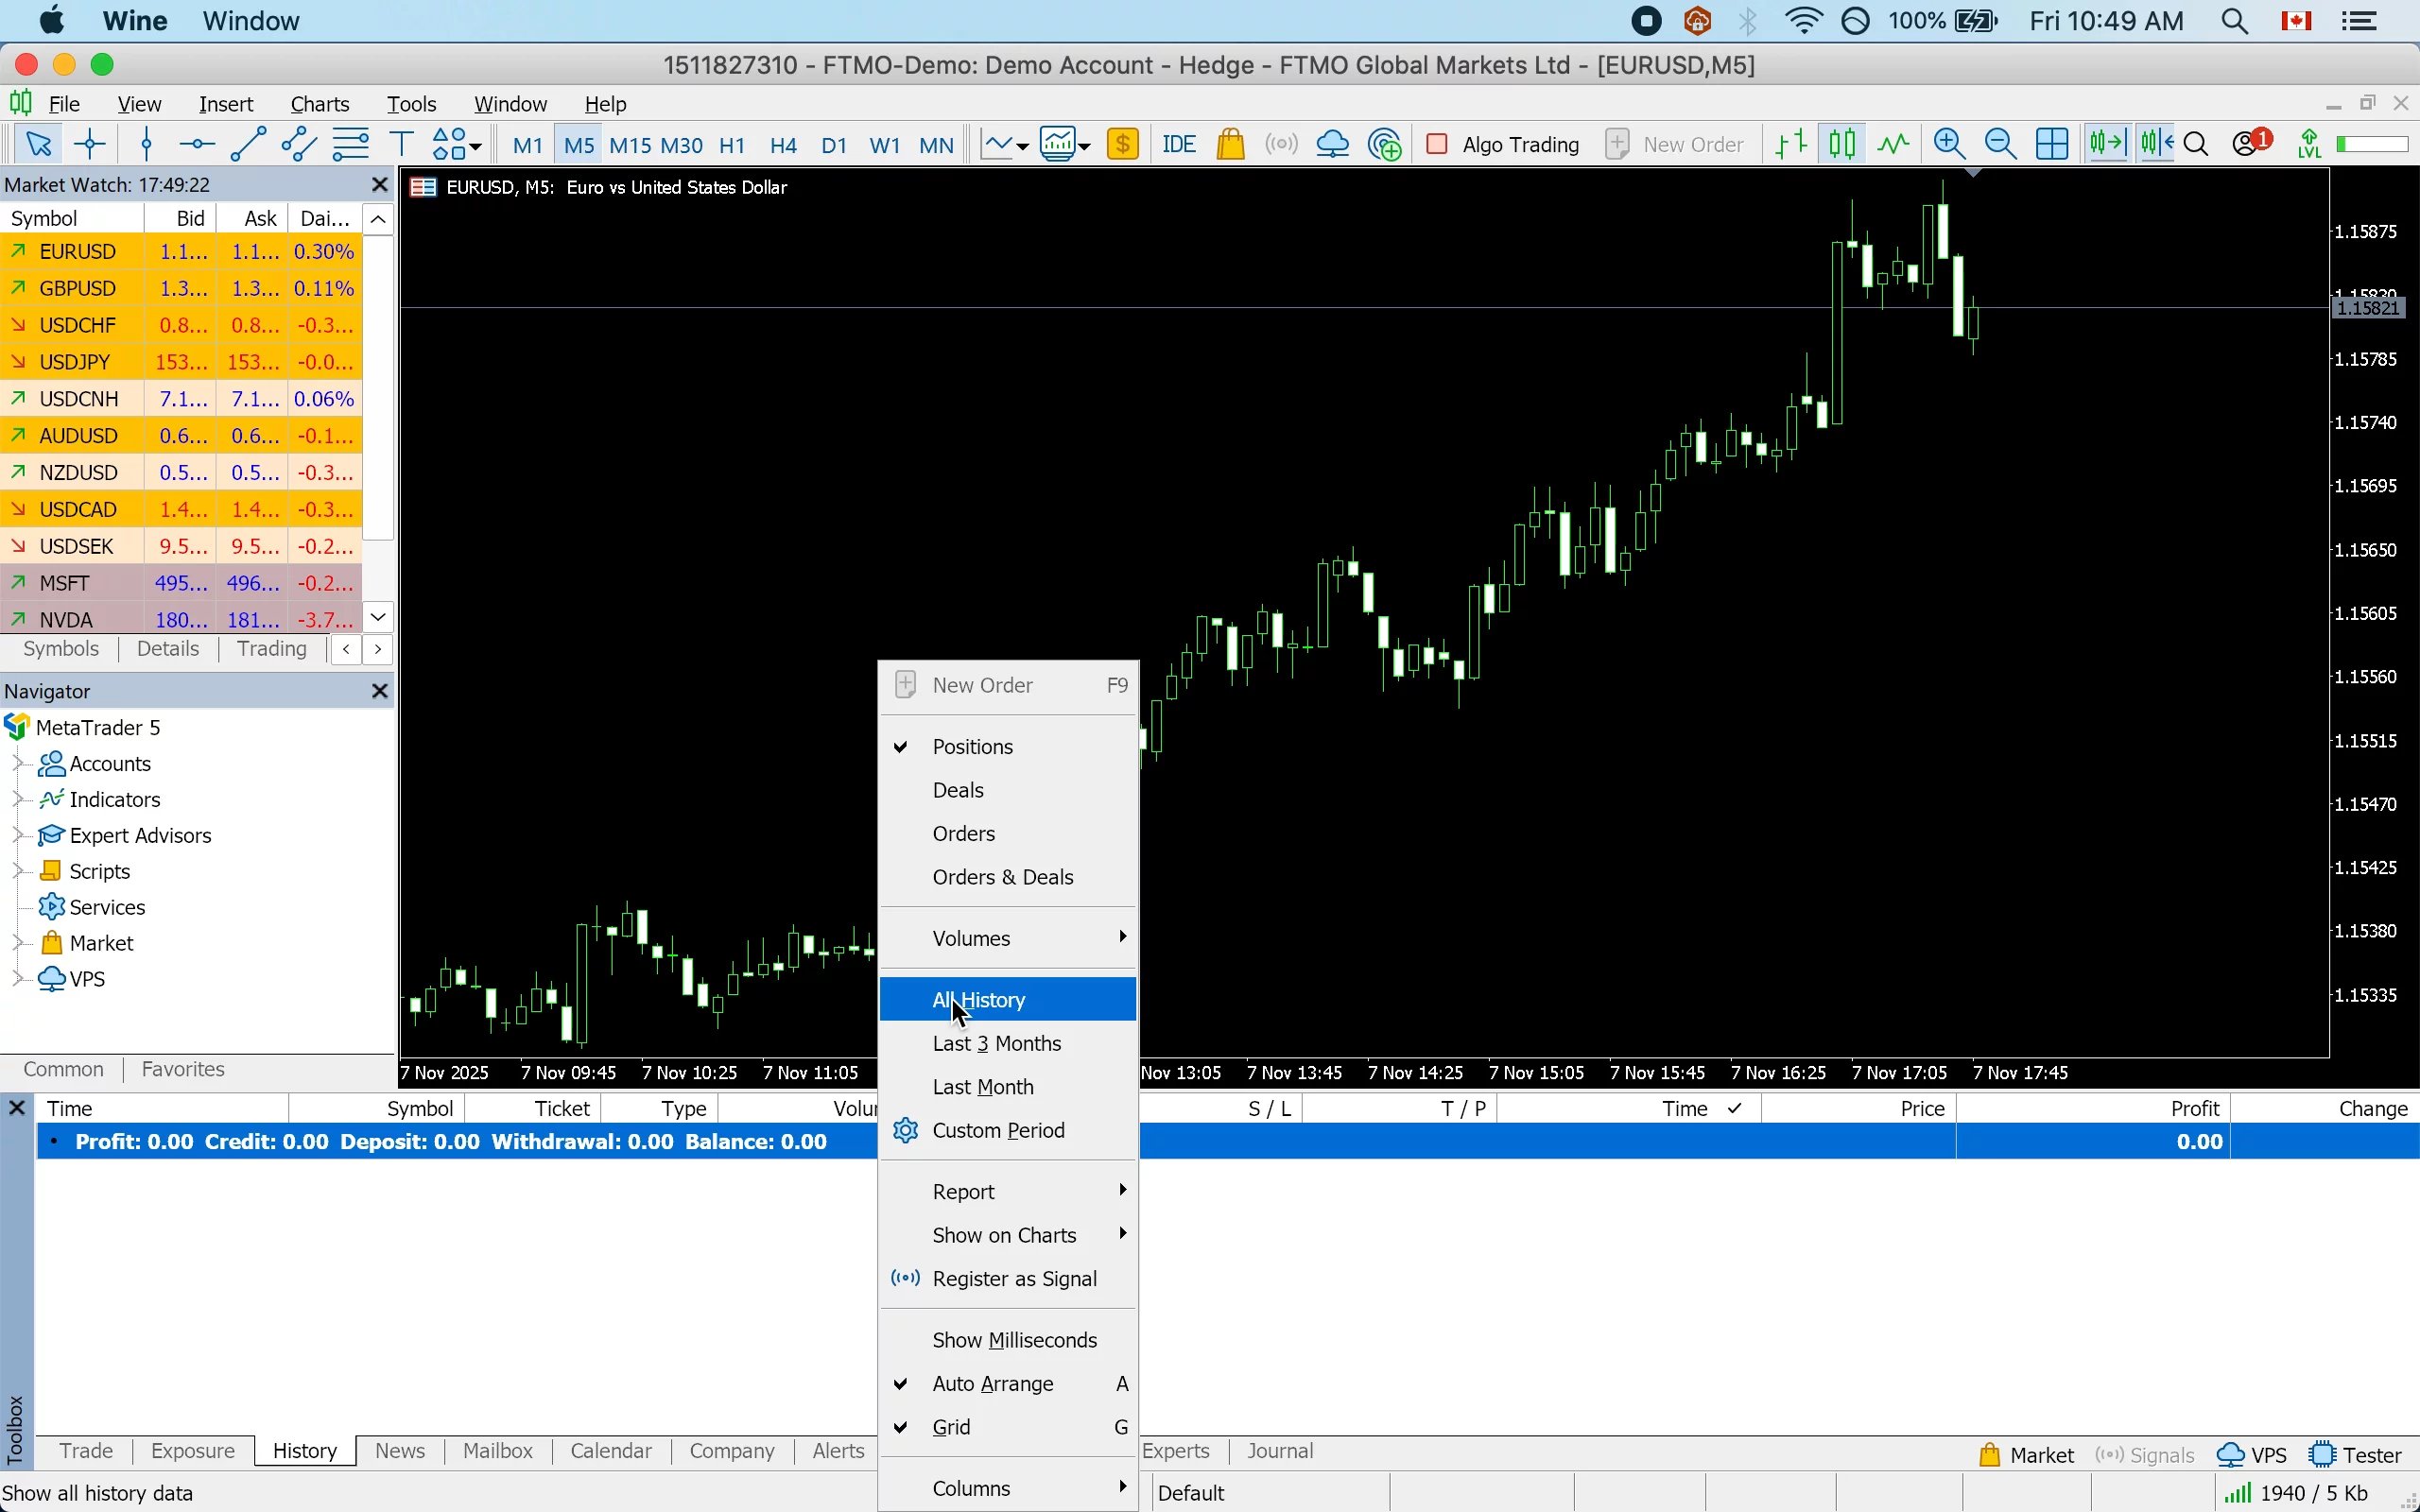Uncheck Positions in the context menu
This screenshot has width=2420, height=1512.
[971, 746]
